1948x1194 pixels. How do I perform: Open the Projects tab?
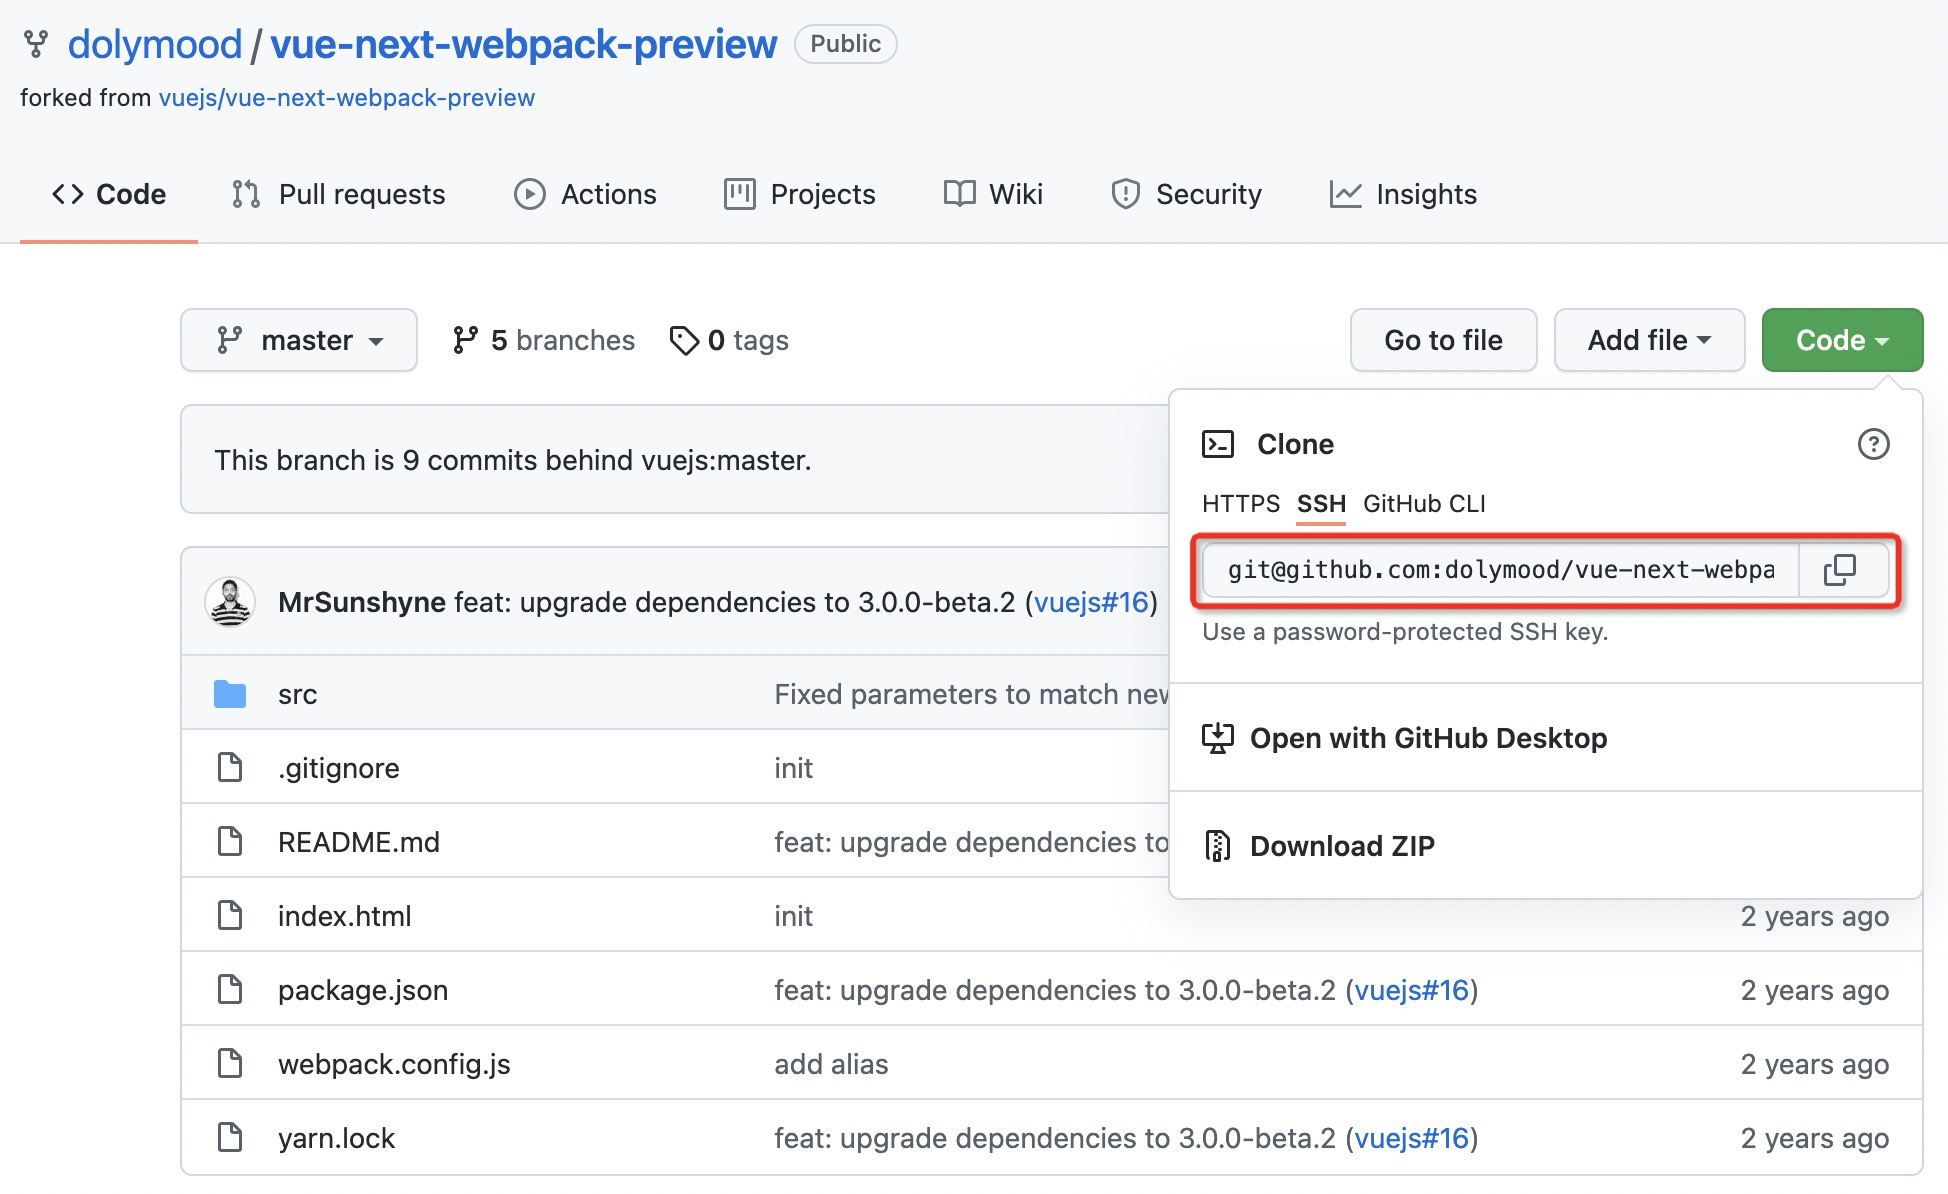pos(799,194)
